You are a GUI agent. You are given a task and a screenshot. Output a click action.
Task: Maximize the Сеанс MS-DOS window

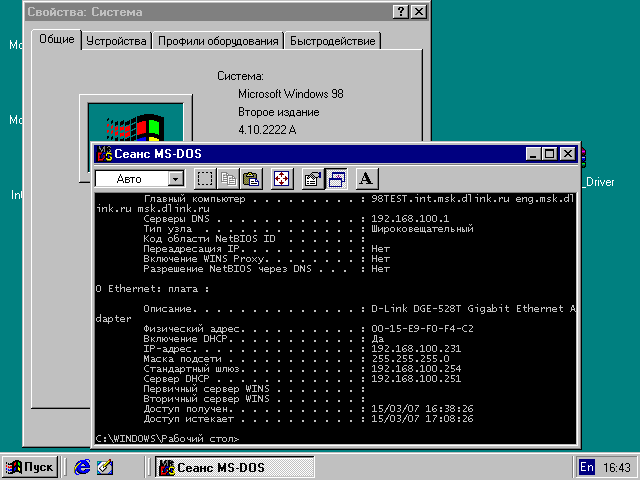pyautogui.click(x=550, y=154)
